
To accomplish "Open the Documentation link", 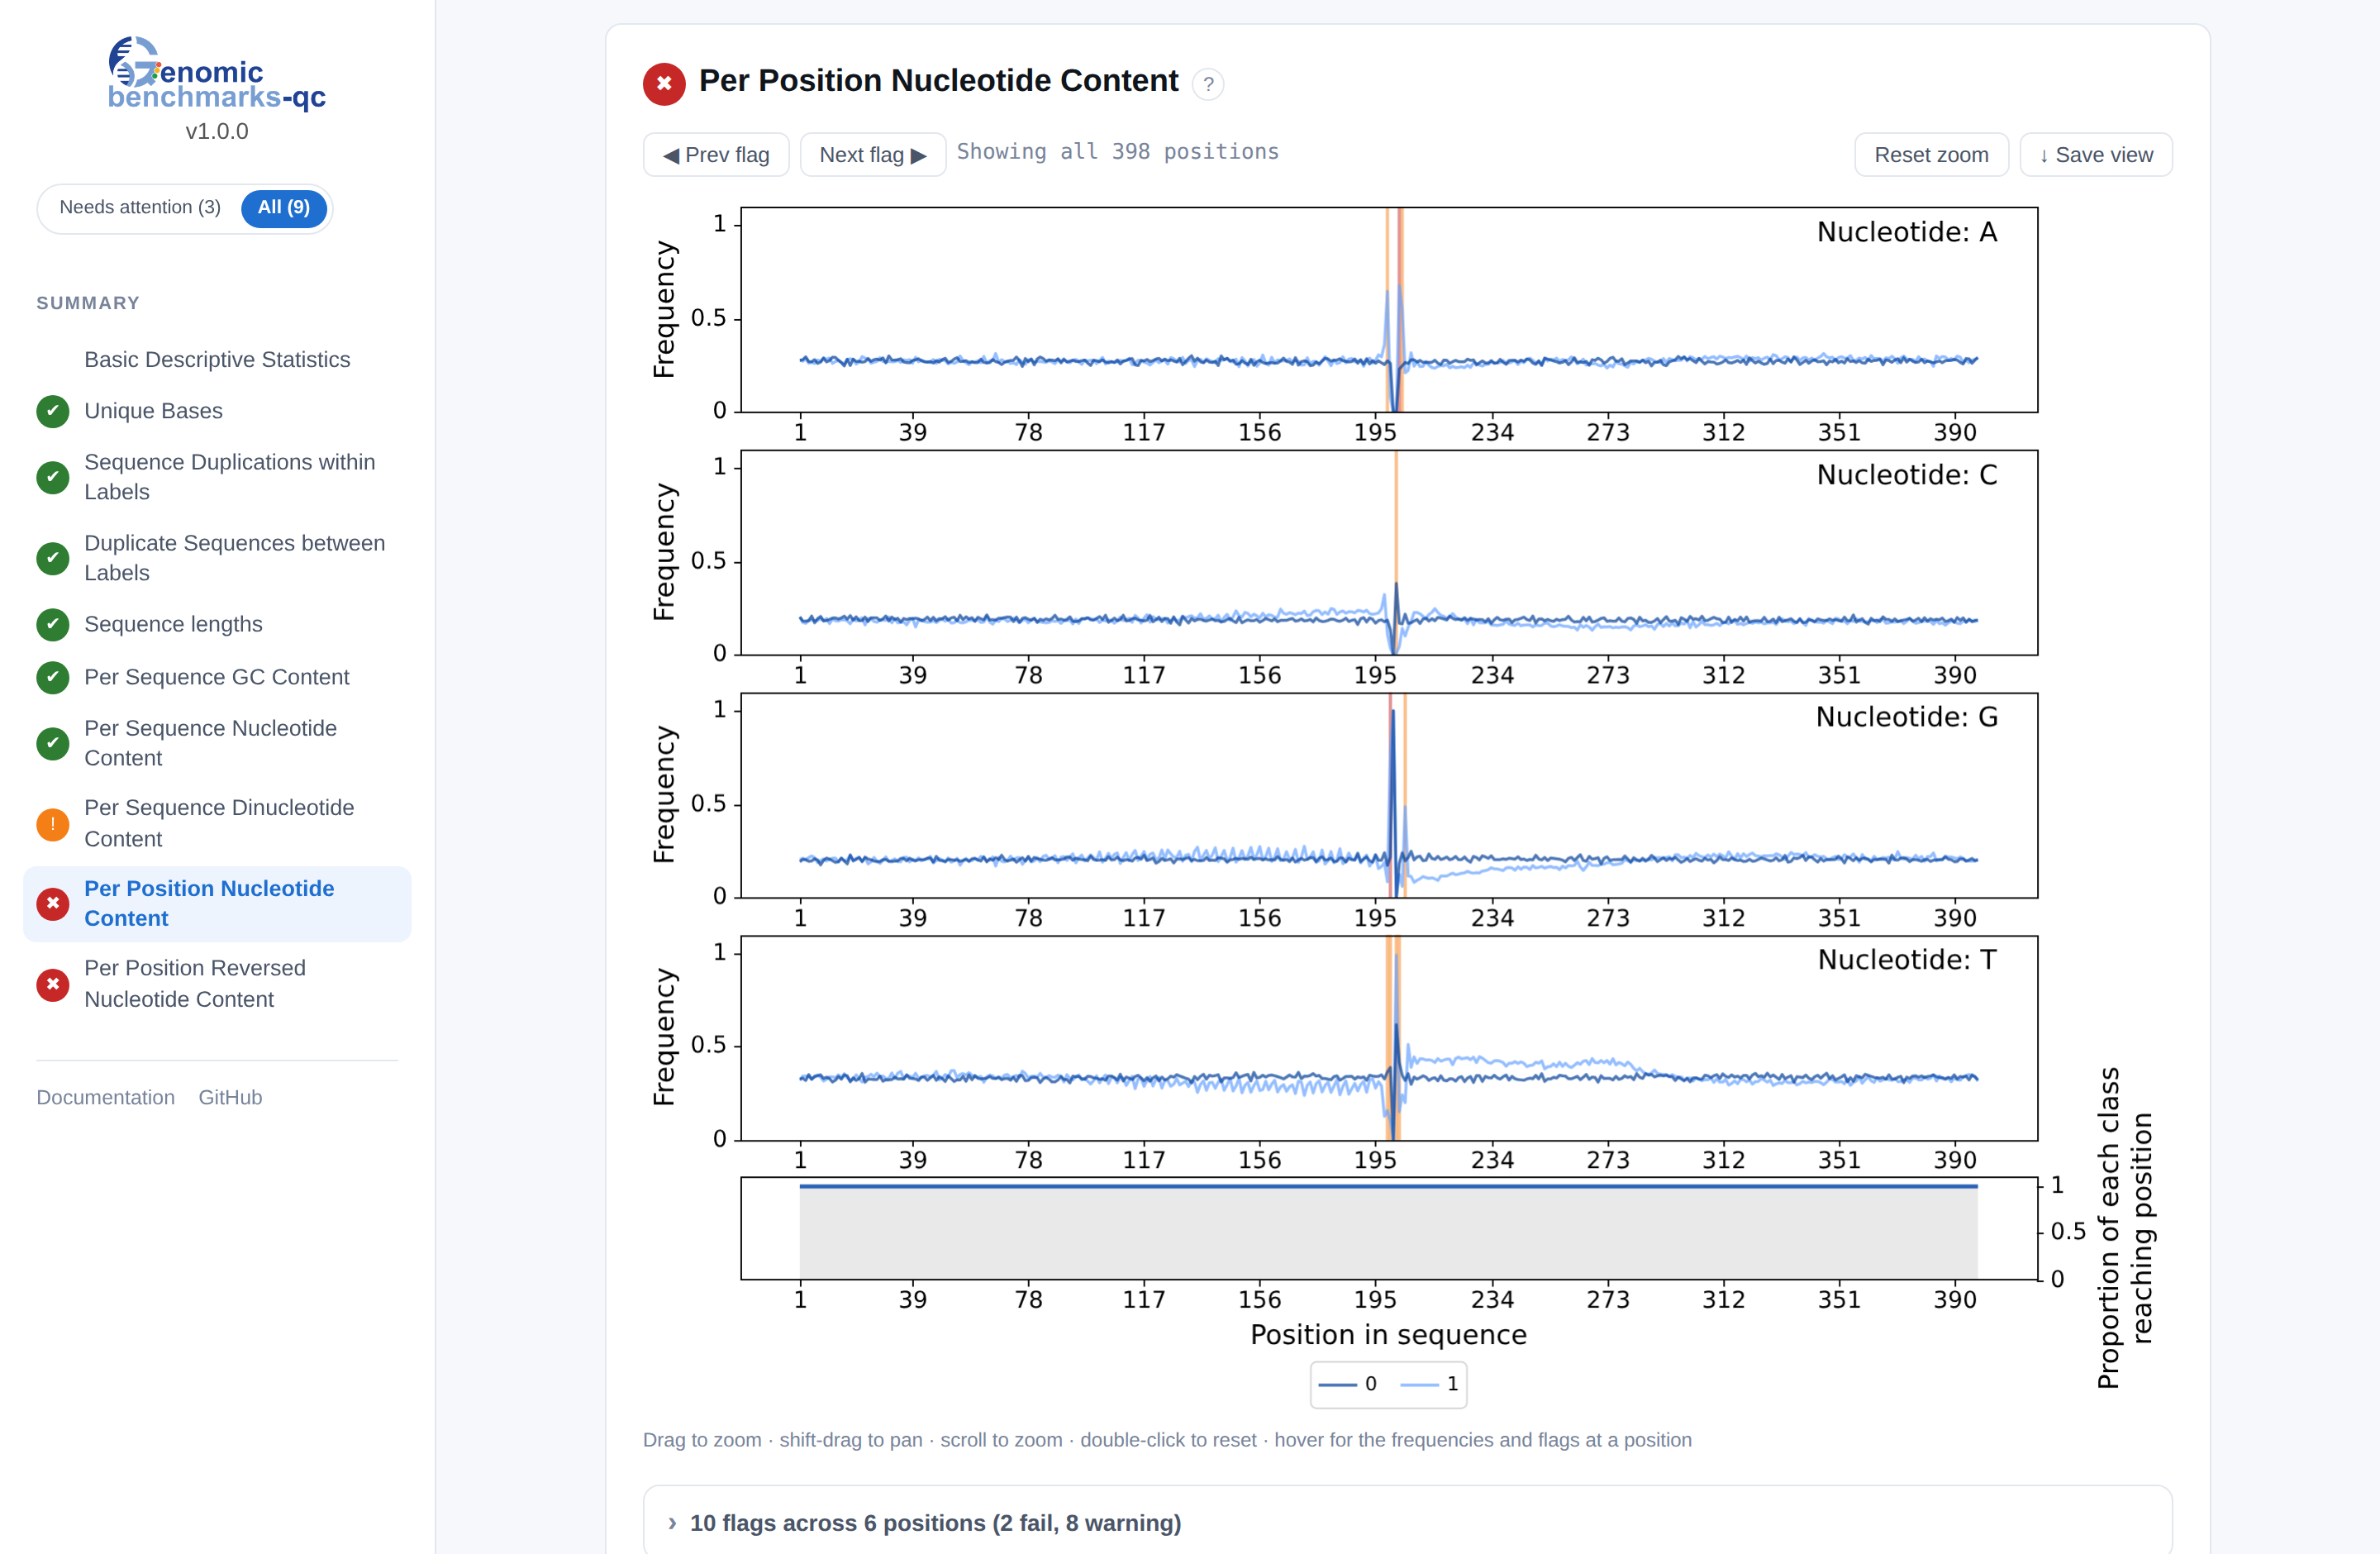I will [x=105, y=1097].
